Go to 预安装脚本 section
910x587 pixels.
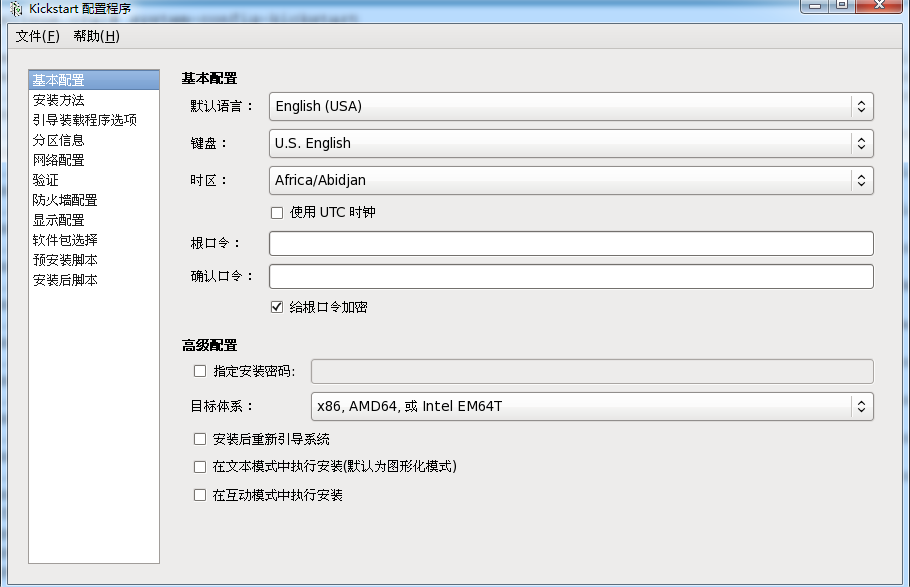(94, 260)
